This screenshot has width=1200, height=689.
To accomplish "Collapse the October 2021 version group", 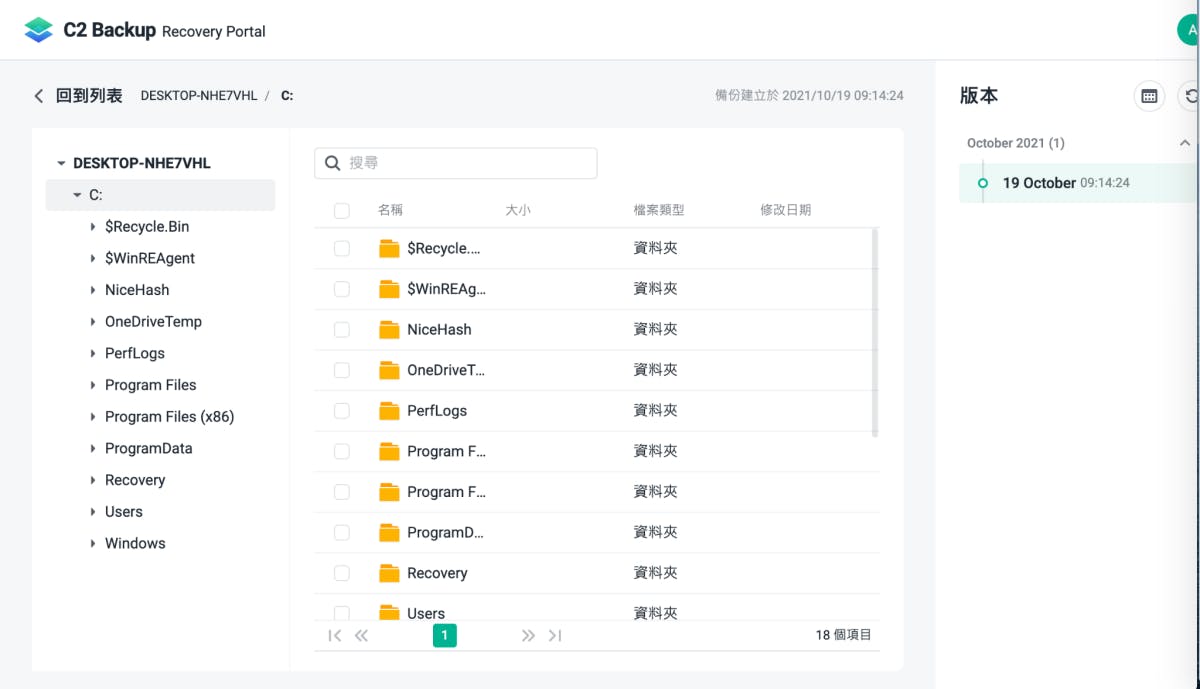I will click(x=1185, y=143).
